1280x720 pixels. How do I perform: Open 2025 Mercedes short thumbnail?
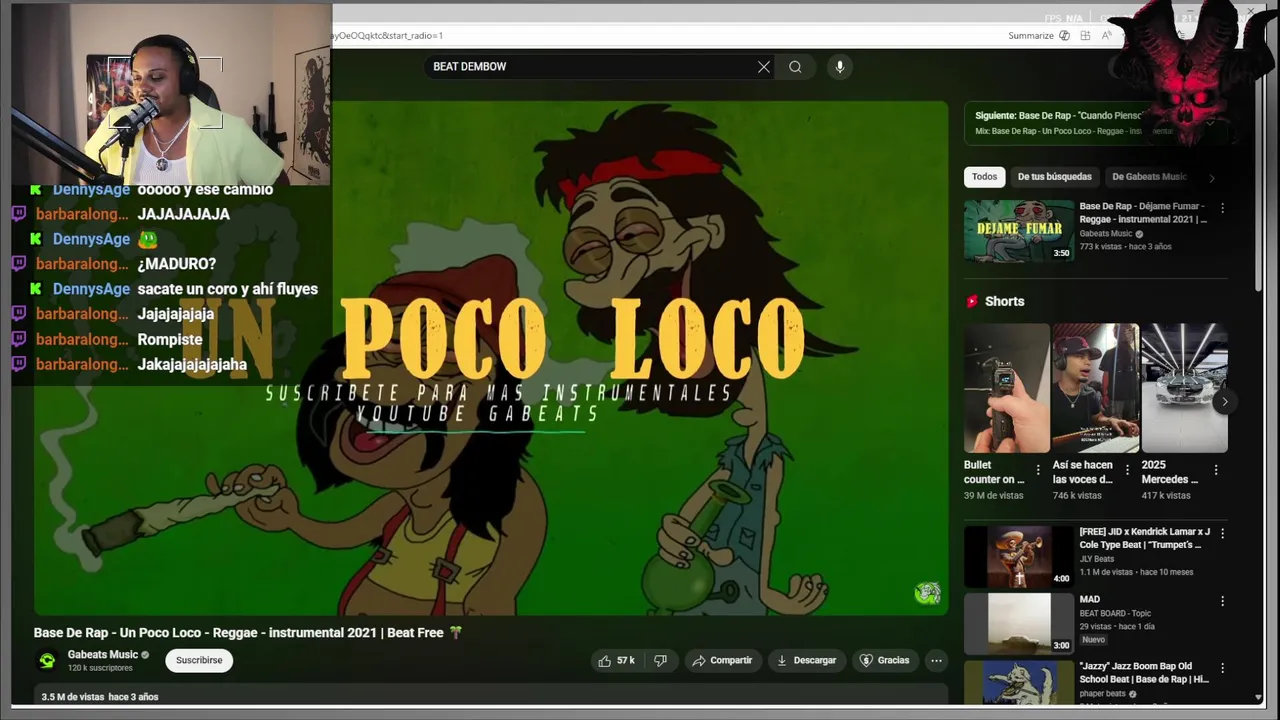click(x=1184, y=388)
